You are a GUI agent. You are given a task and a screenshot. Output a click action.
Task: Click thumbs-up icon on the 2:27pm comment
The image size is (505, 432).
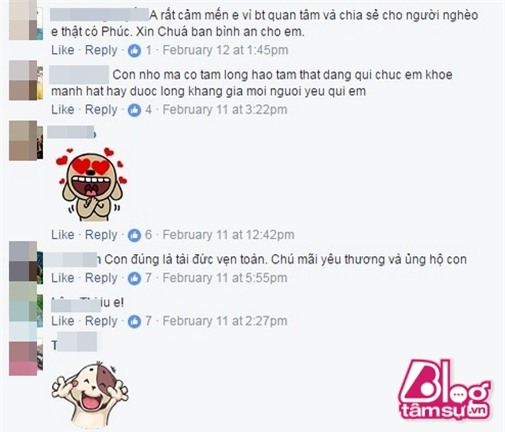coord(134,321)
